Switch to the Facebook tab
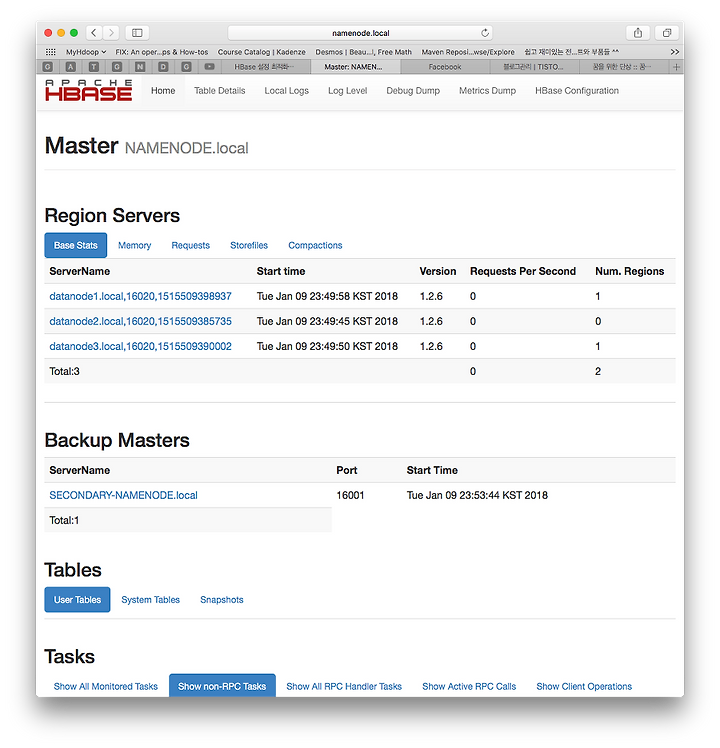This screenshot has height=748, width=720. coord(445,67)
